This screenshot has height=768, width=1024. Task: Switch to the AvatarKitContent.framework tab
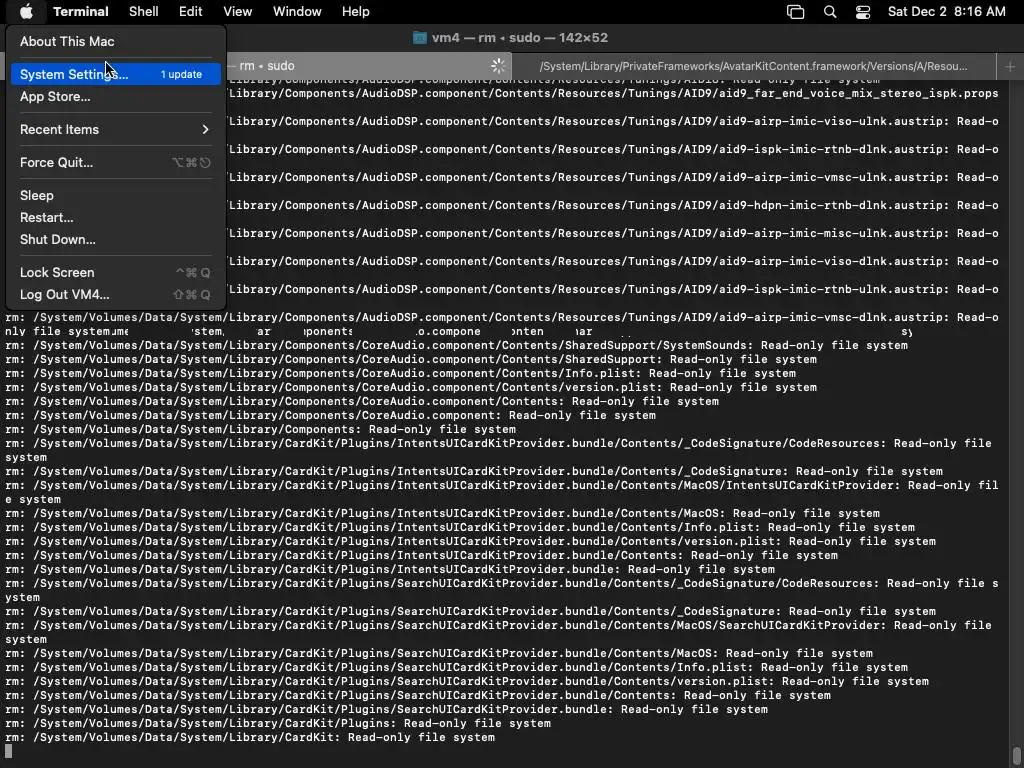pyautogui.click(x=754, y=66)
